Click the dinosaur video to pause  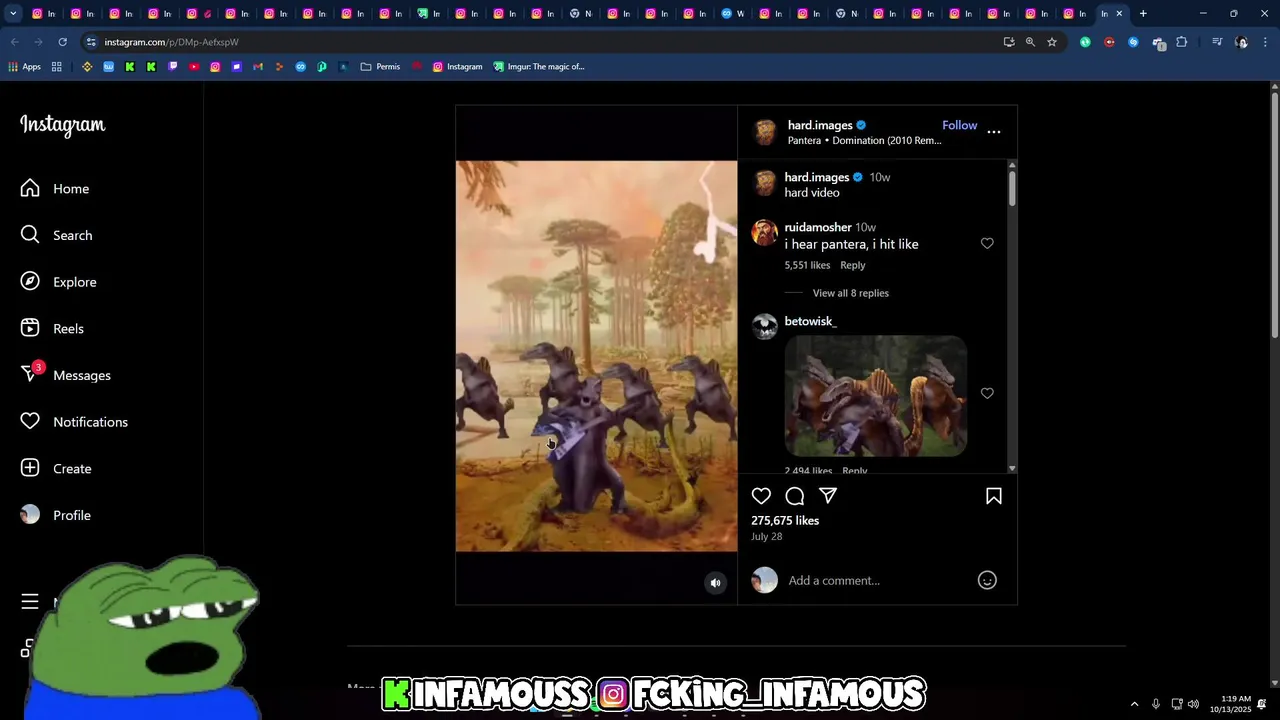point(596,356)
